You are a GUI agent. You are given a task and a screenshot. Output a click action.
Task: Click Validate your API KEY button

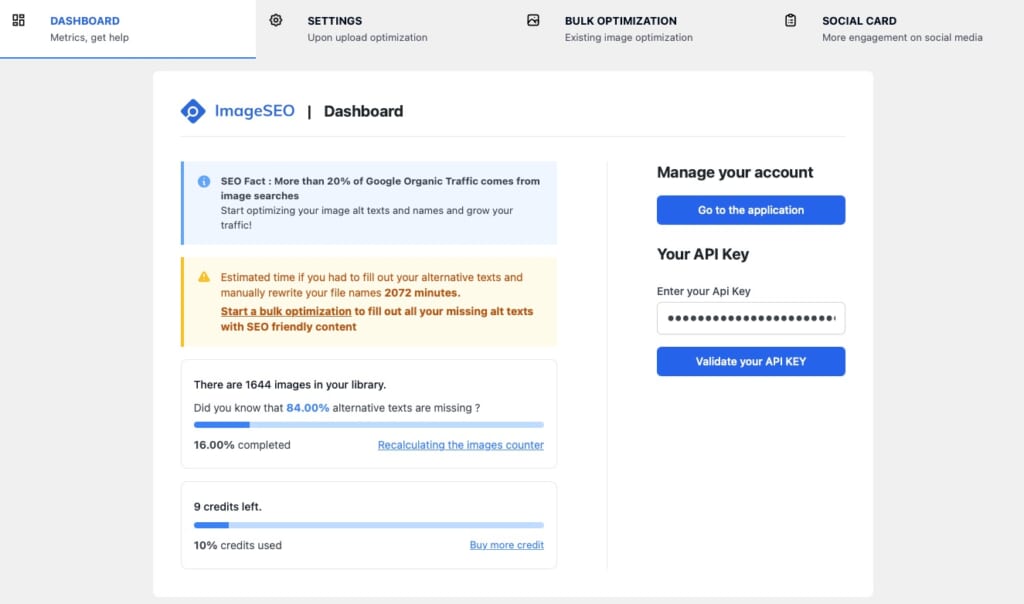coord(750,361)
